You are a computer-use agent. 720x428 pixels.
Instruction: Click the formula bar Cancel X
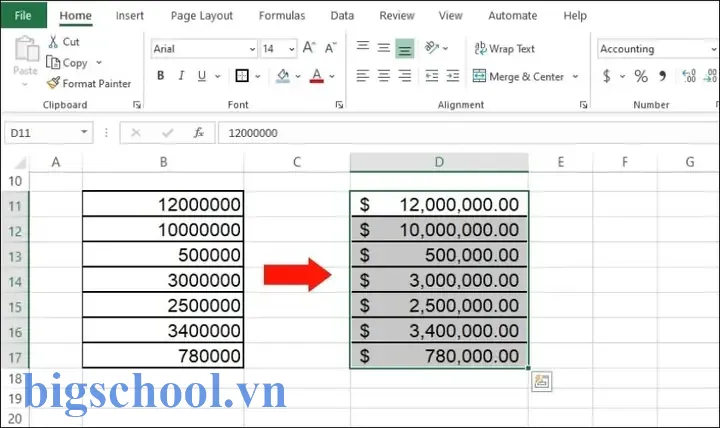pyautogui.click(x=135, y=133)
